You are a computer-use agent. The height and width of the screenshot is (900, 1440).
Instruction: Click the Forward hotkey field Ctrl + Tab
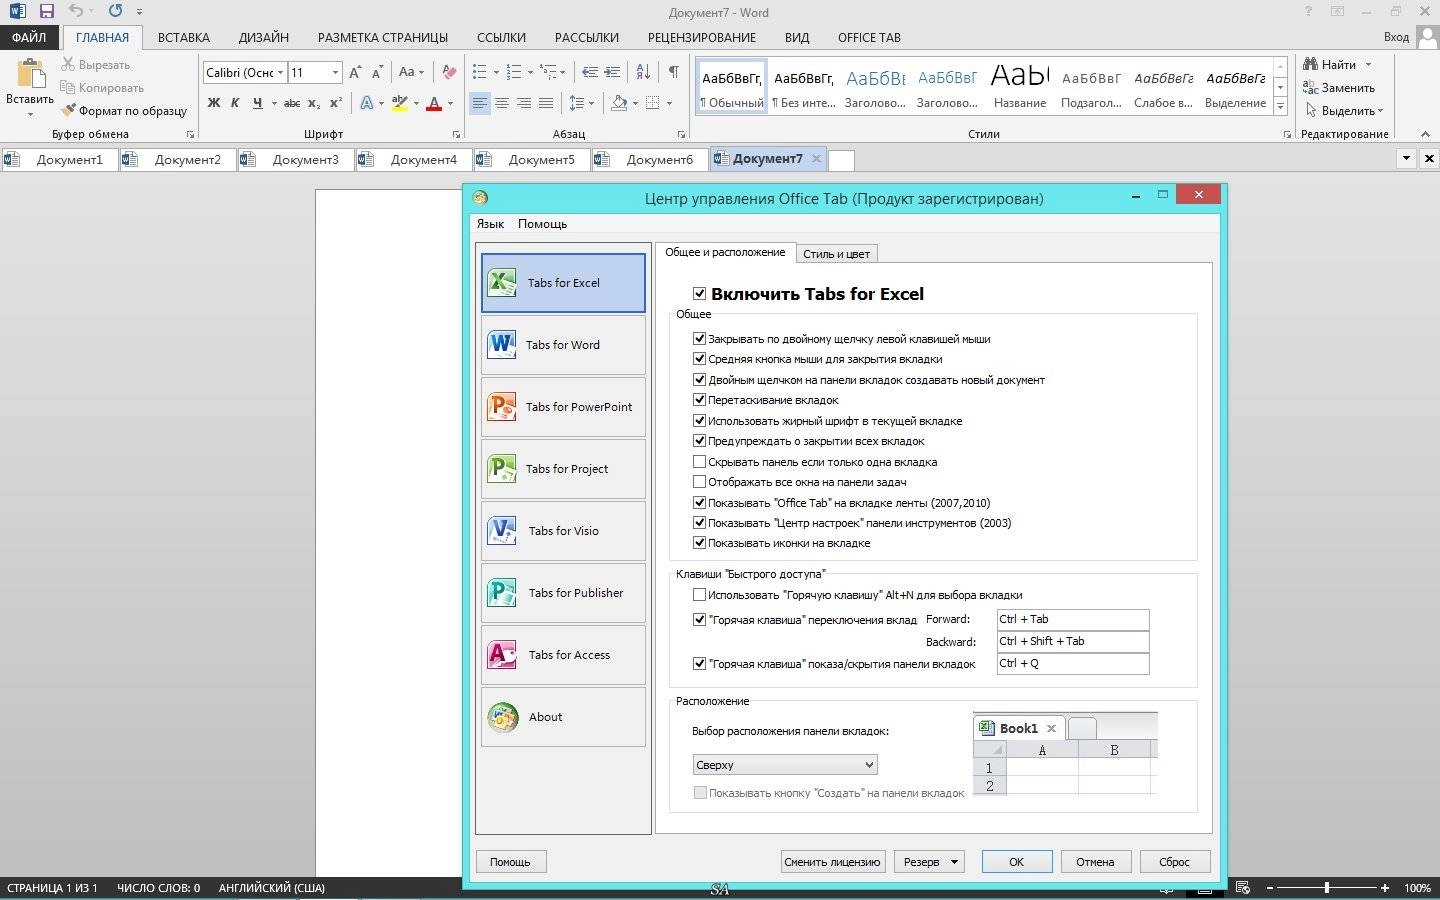[x=1073, y=620]
